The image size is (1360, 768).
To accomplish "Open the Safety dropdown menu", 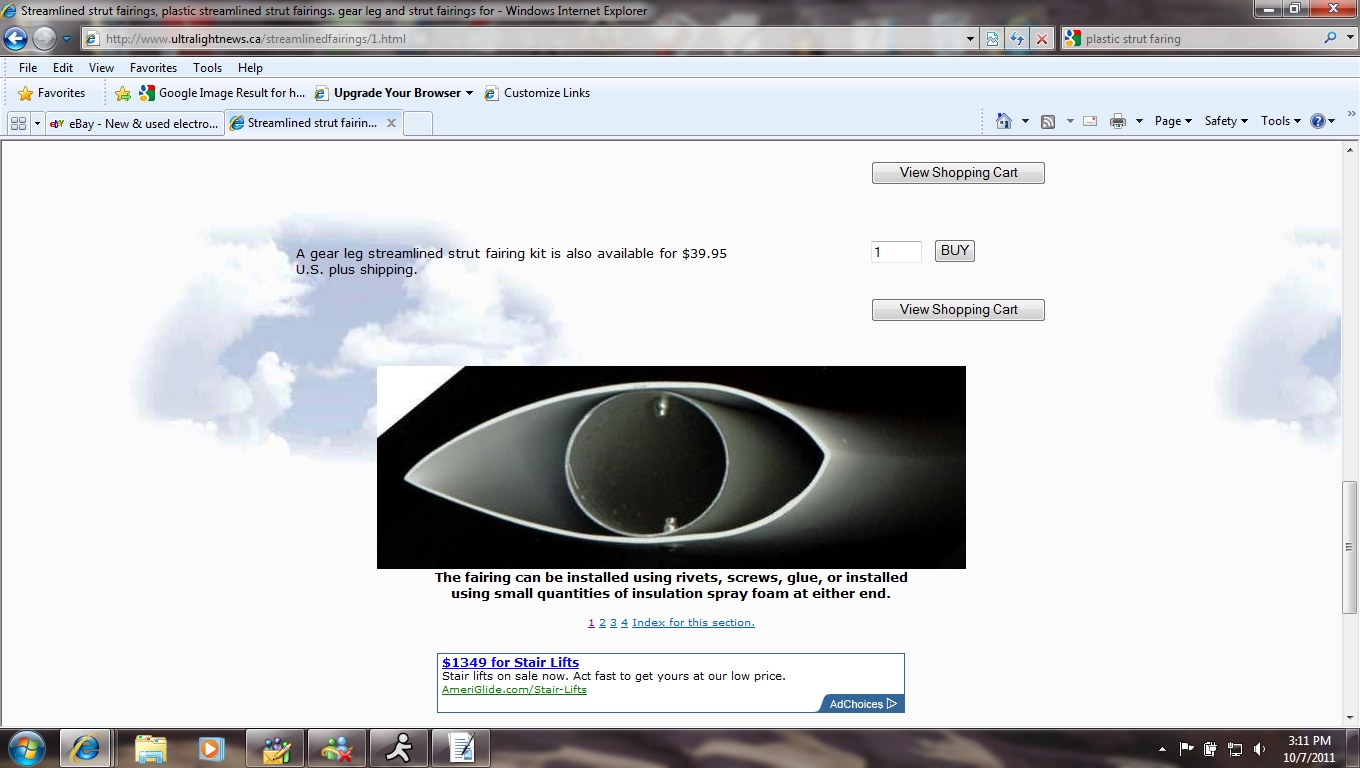I will (x=1226, y=121).
